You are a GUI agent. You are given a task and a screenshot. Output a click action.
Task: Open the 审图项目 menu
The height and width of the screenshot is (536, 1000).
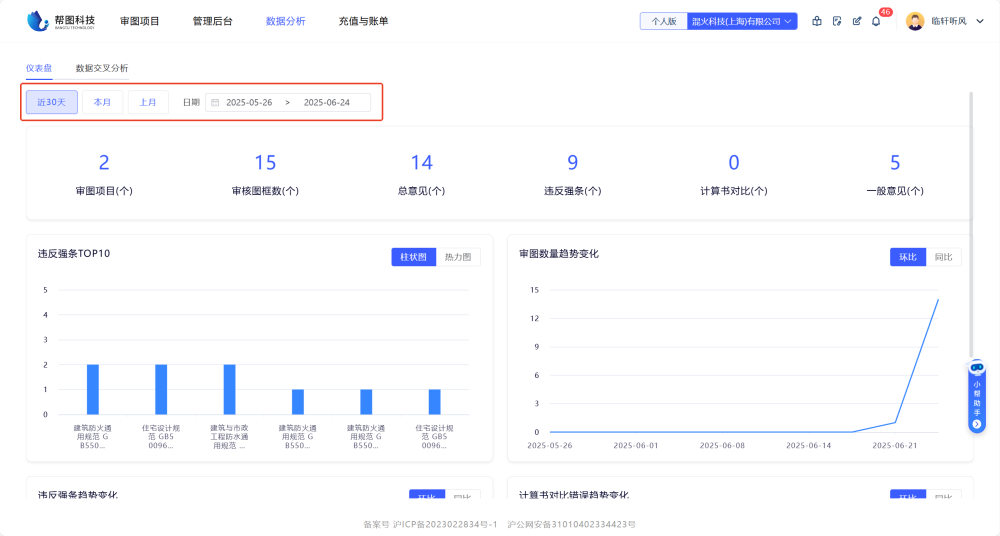pyautogui.click(x=139, y=21)
